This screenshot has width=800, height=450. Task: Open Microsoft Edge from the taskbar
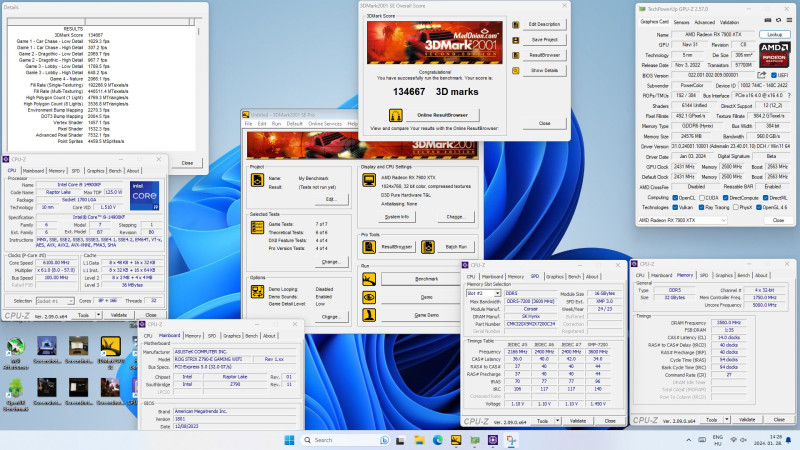tap(438, 440)
